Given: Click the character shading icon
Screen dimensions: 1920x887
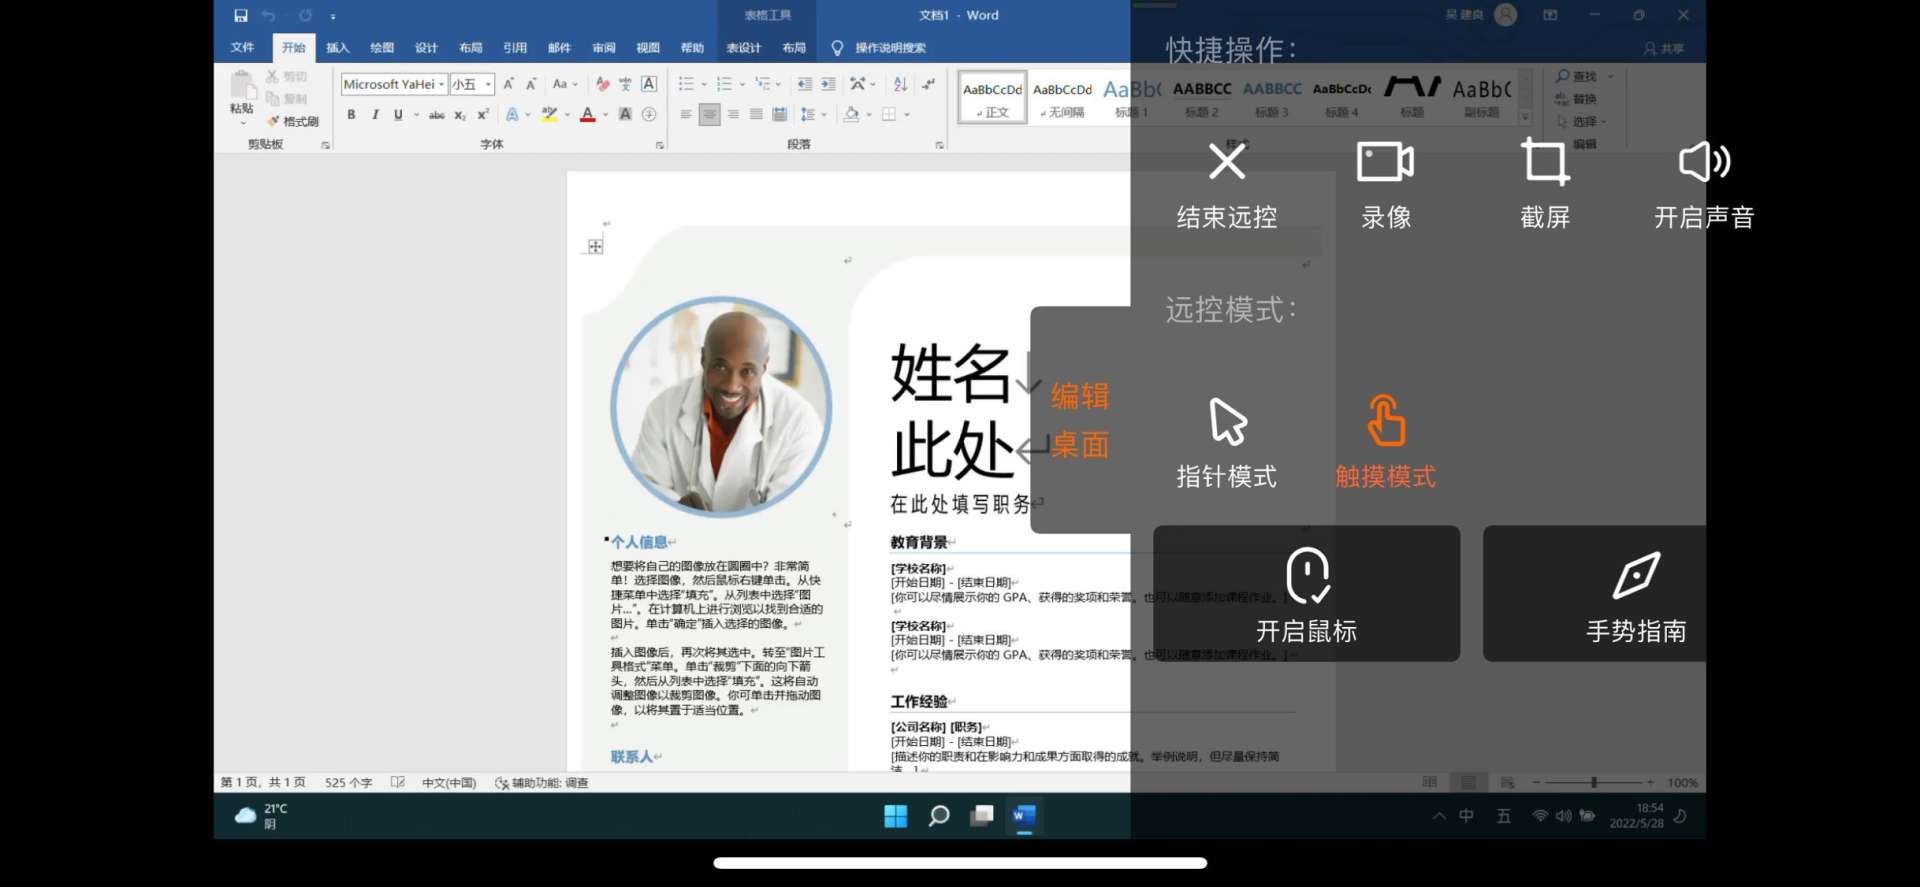Looking at the screenshot, I should pyautogui.click(x=625, y=115).
